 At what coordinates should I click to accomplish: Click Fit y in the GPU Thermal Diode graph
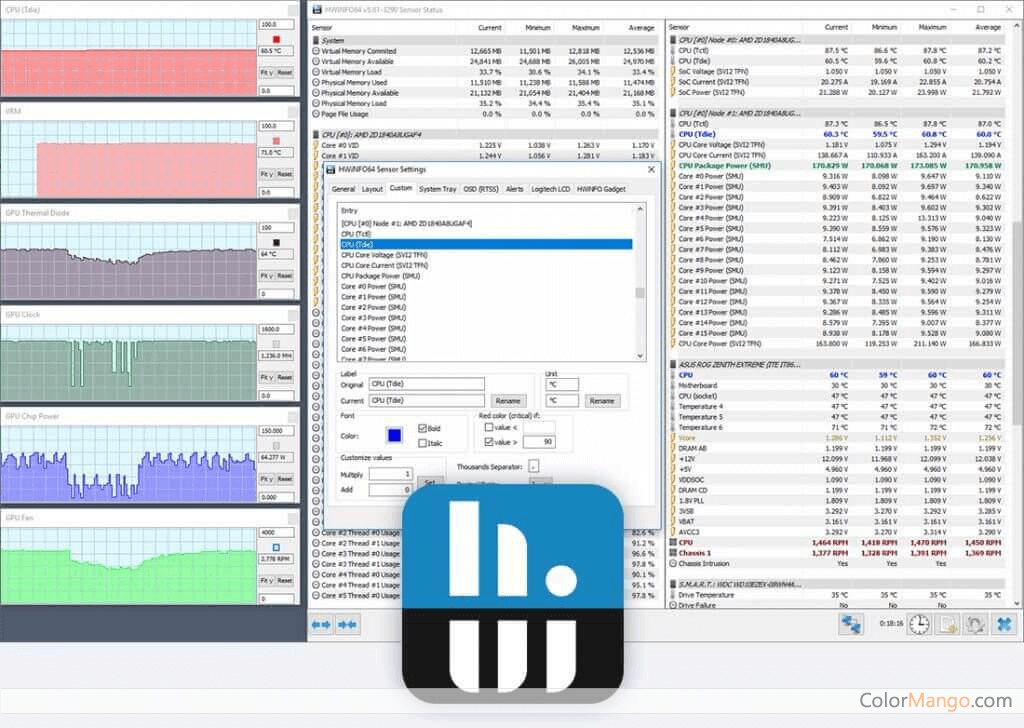point(267,276)
